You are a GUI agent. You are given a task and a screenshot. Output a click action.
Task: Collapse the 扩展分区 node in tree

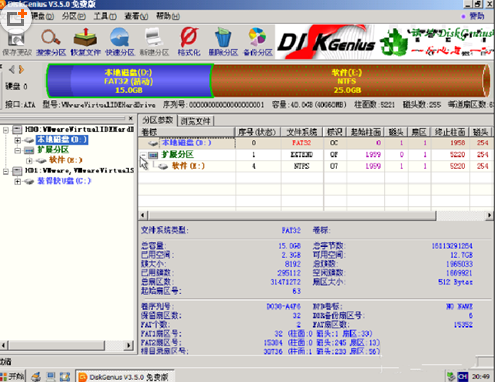point(17,150)
